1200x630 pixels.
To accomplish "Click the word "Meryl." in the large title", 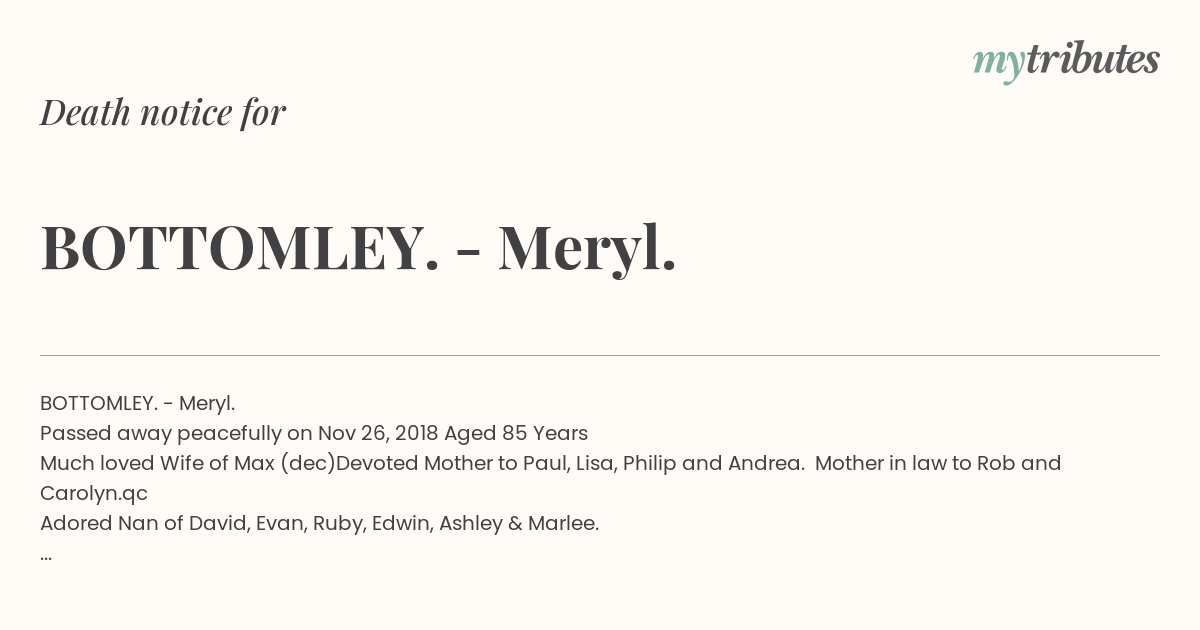I will point(587,248).
